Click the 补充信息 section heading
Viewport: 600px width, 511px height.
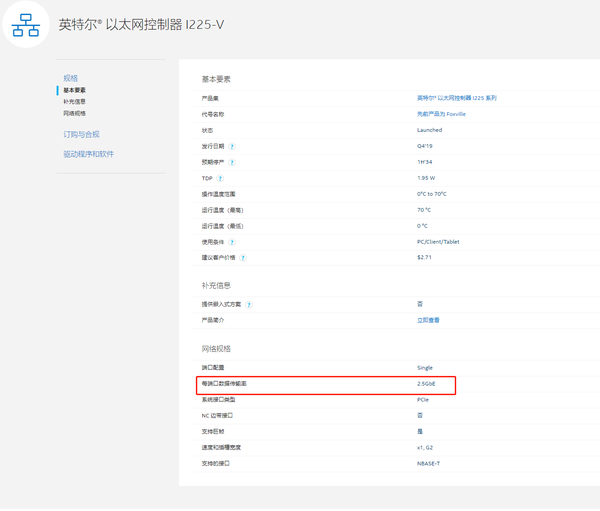(x=216, y=286)
